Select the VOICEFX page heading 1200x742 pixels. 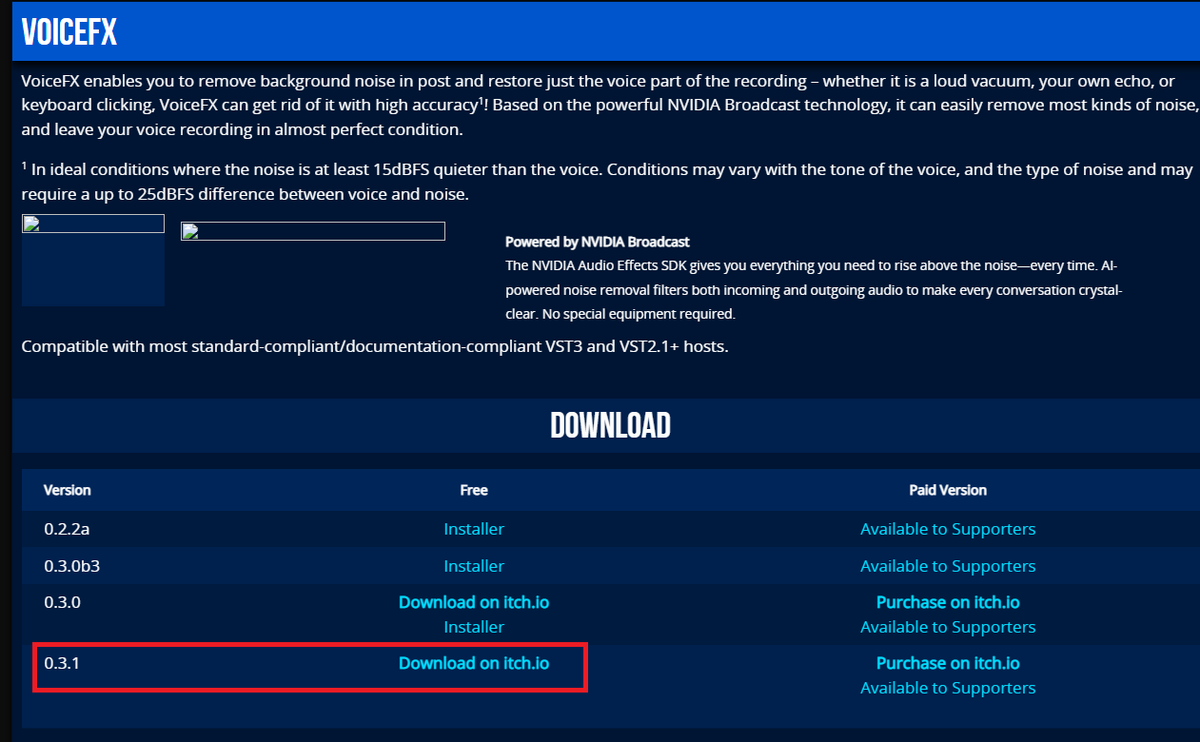coord(69,32)
